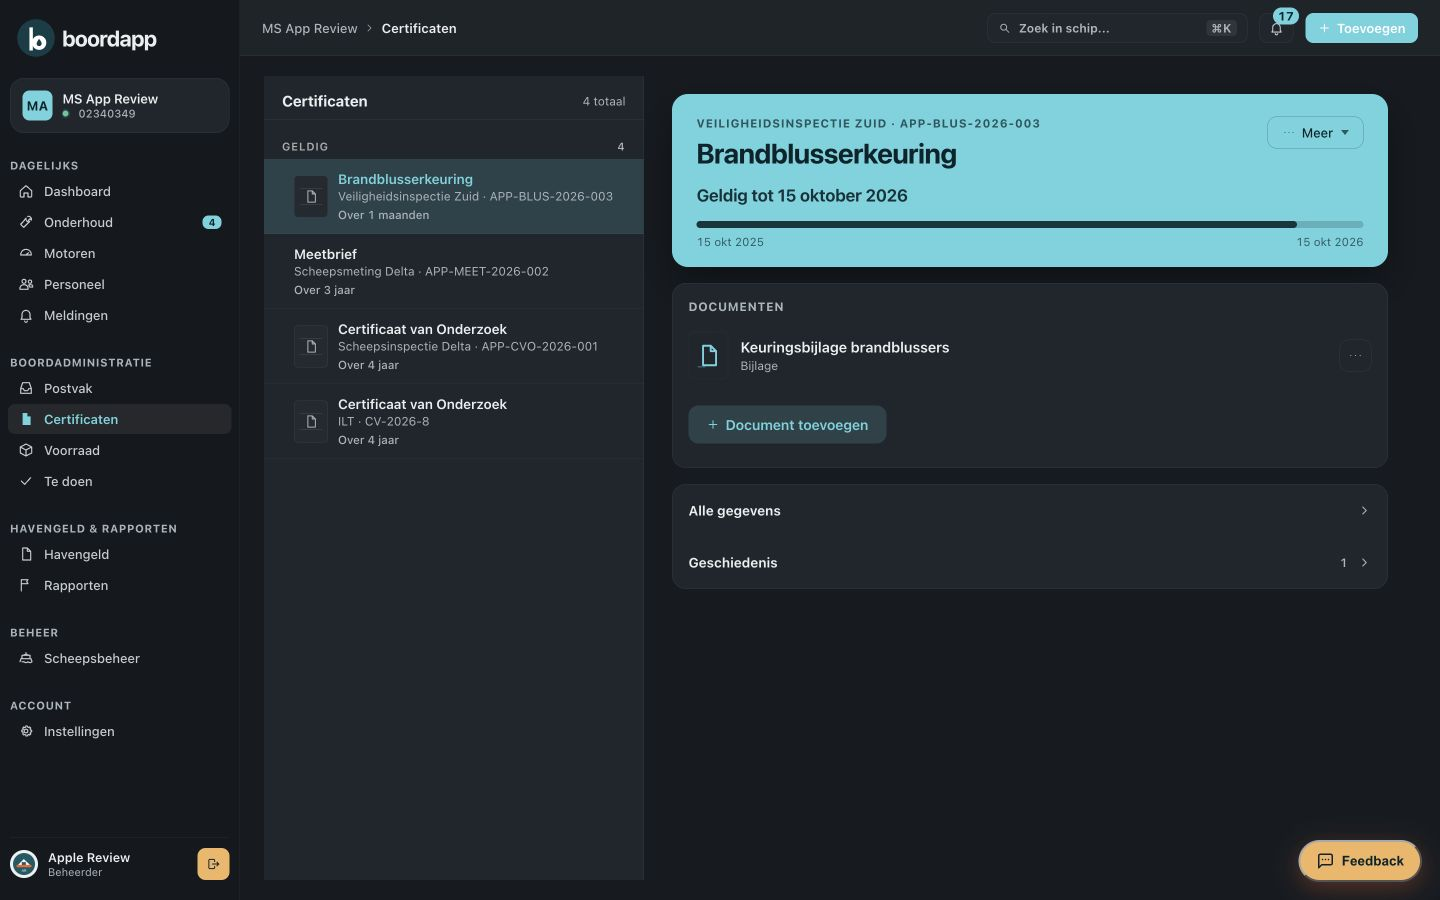
Task: Select the Meetbrief certificate row
Action: point(454,272)
